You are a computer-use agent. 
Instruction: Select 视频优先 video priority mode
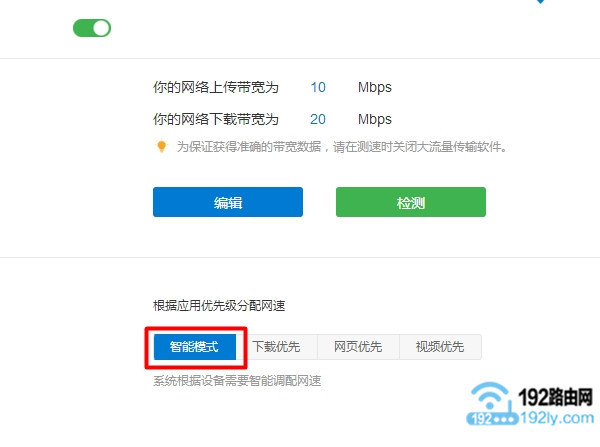pyautogui.click(x=439, y=347)
